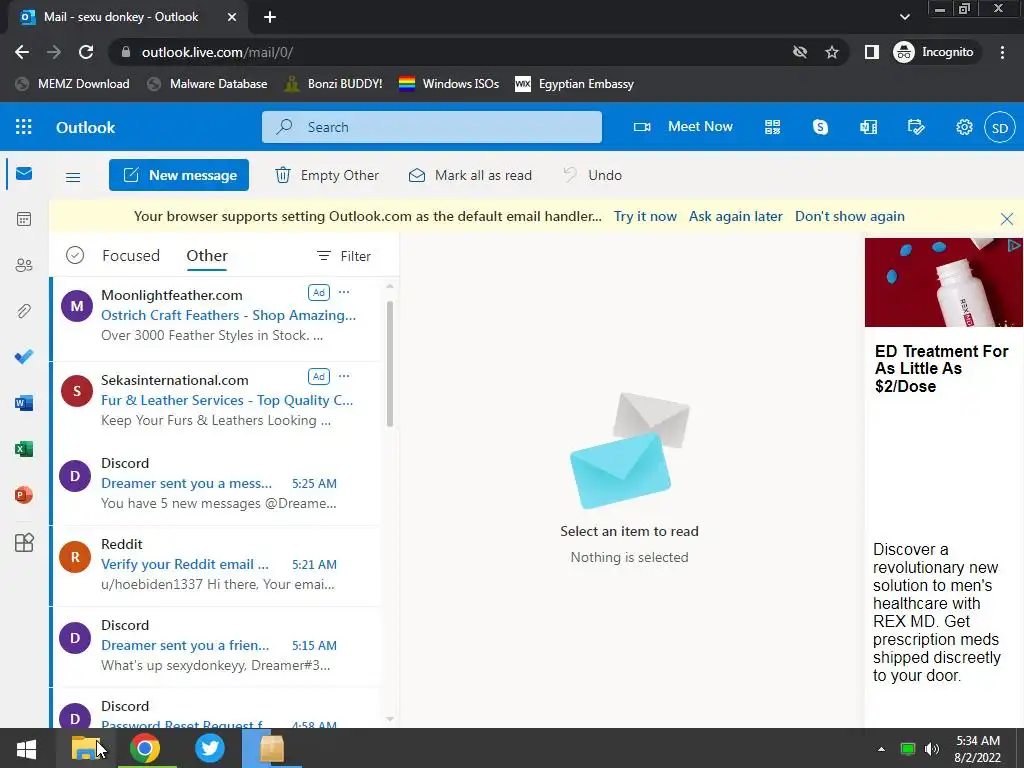Click the ad choices icon on advertisement
Image resolution: width=1024 pixels, height=768 pixels.
[1014, 245]
